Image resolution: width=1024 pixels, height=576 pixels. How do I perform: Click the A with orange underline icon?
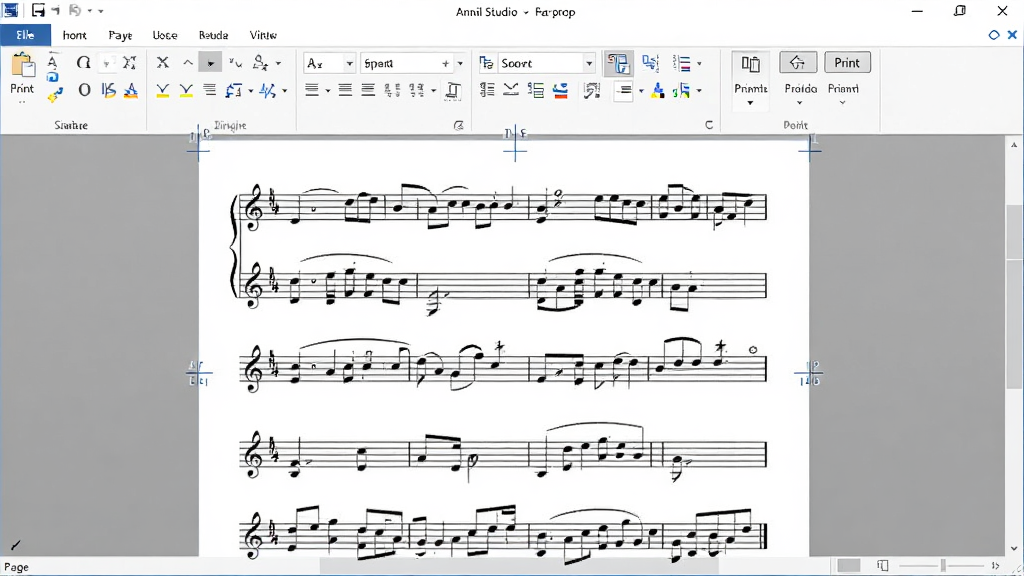pyautogui.click(x=131, y=90)
